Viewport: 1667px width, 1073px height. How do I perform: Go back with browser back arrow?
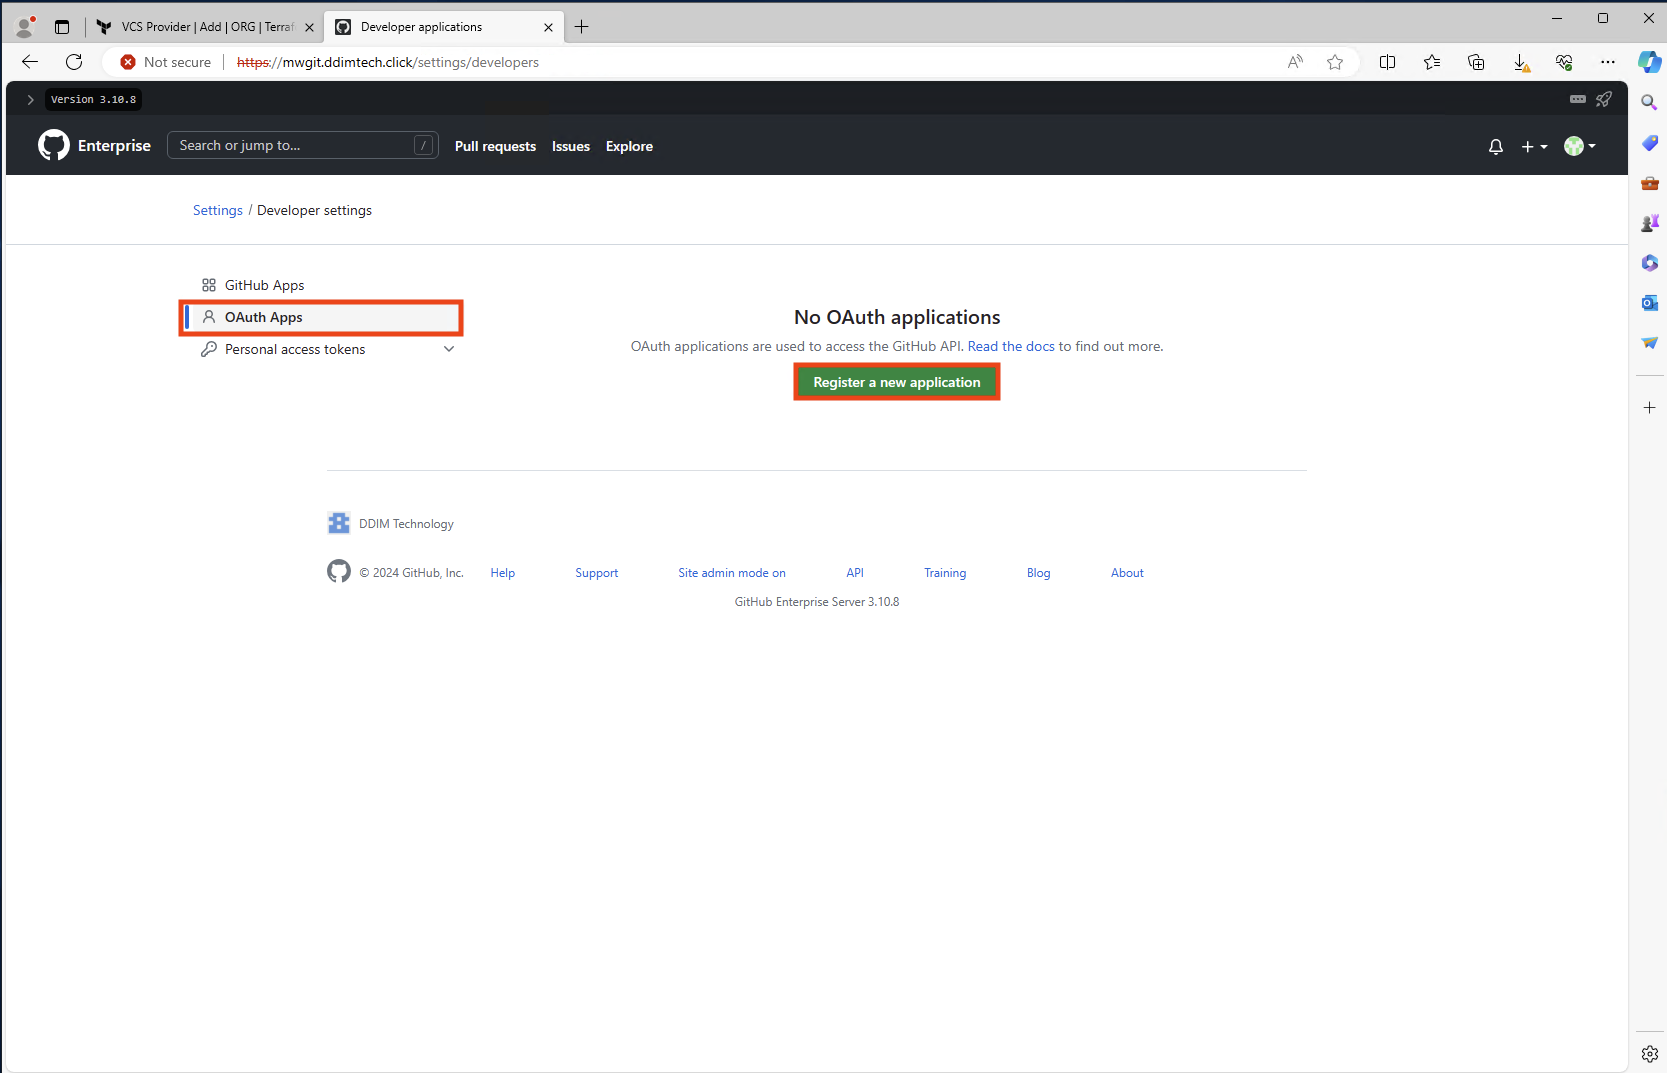pyautogui.click(x=30, y=62)
